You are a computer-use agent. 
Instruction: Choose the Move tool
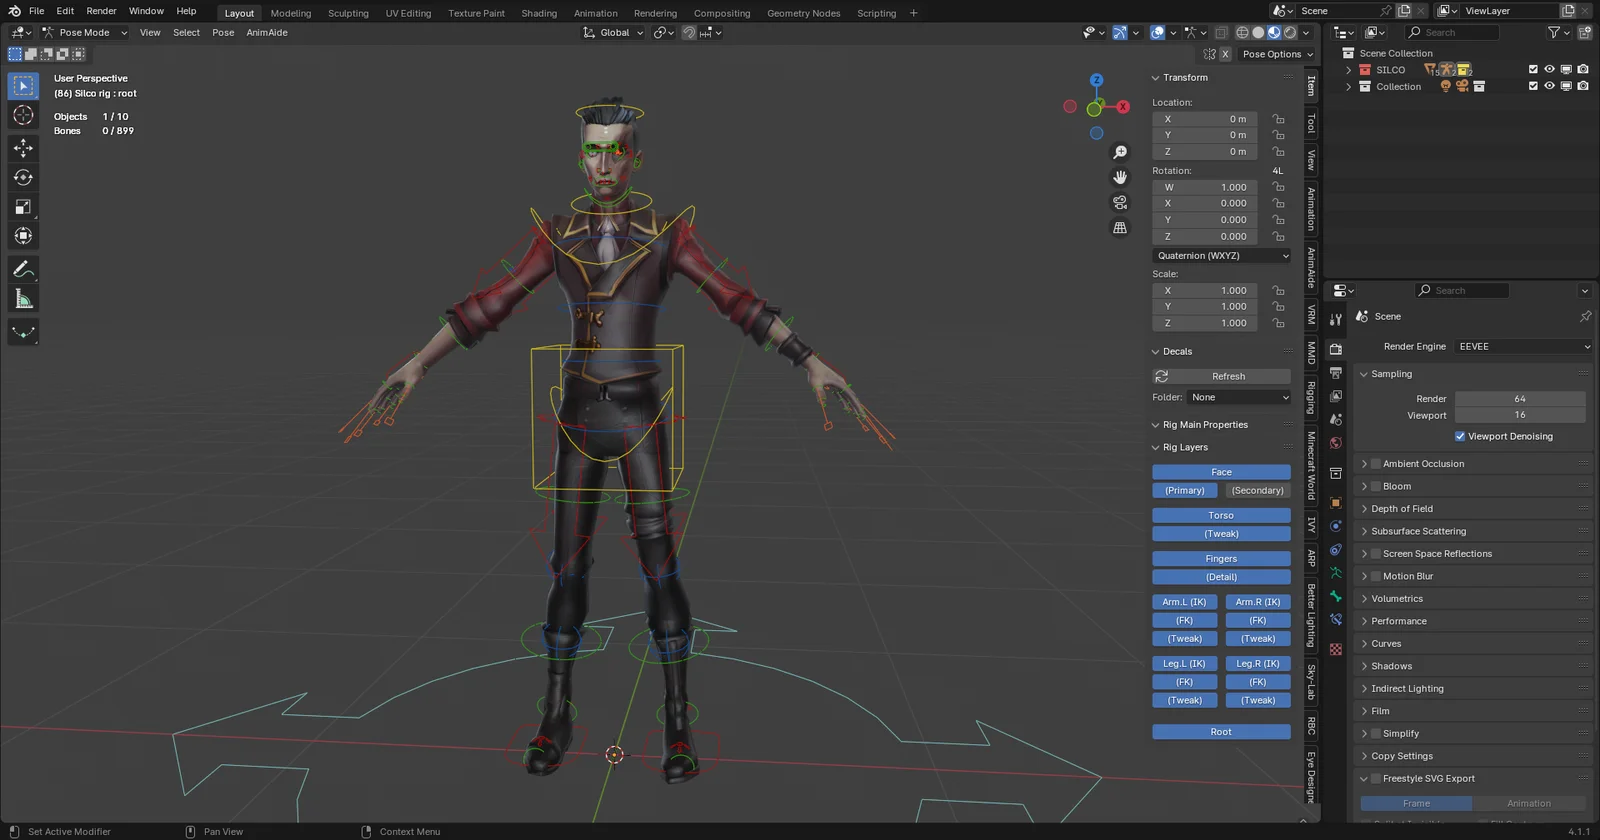point(23,148)
